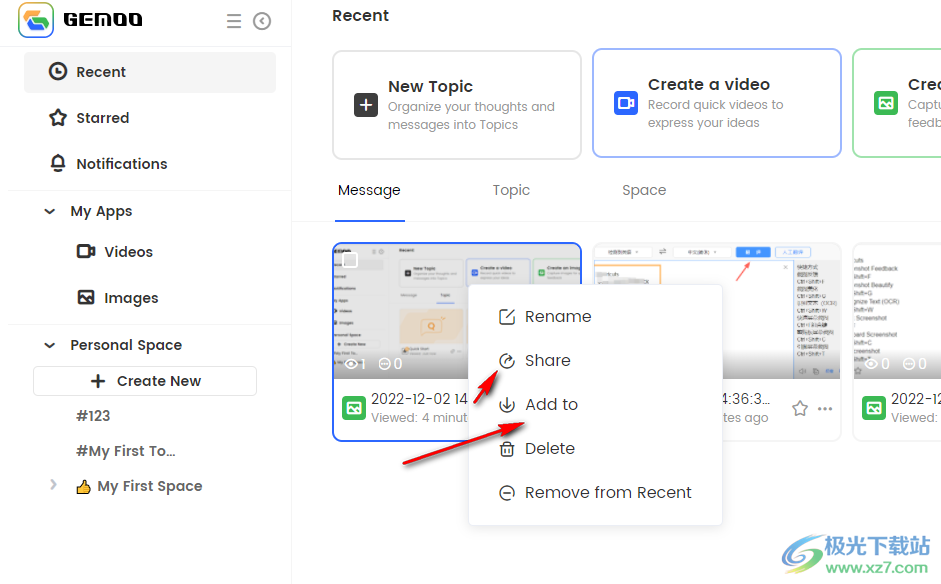Click the Videos camera icon

click(x=86, y=251)
